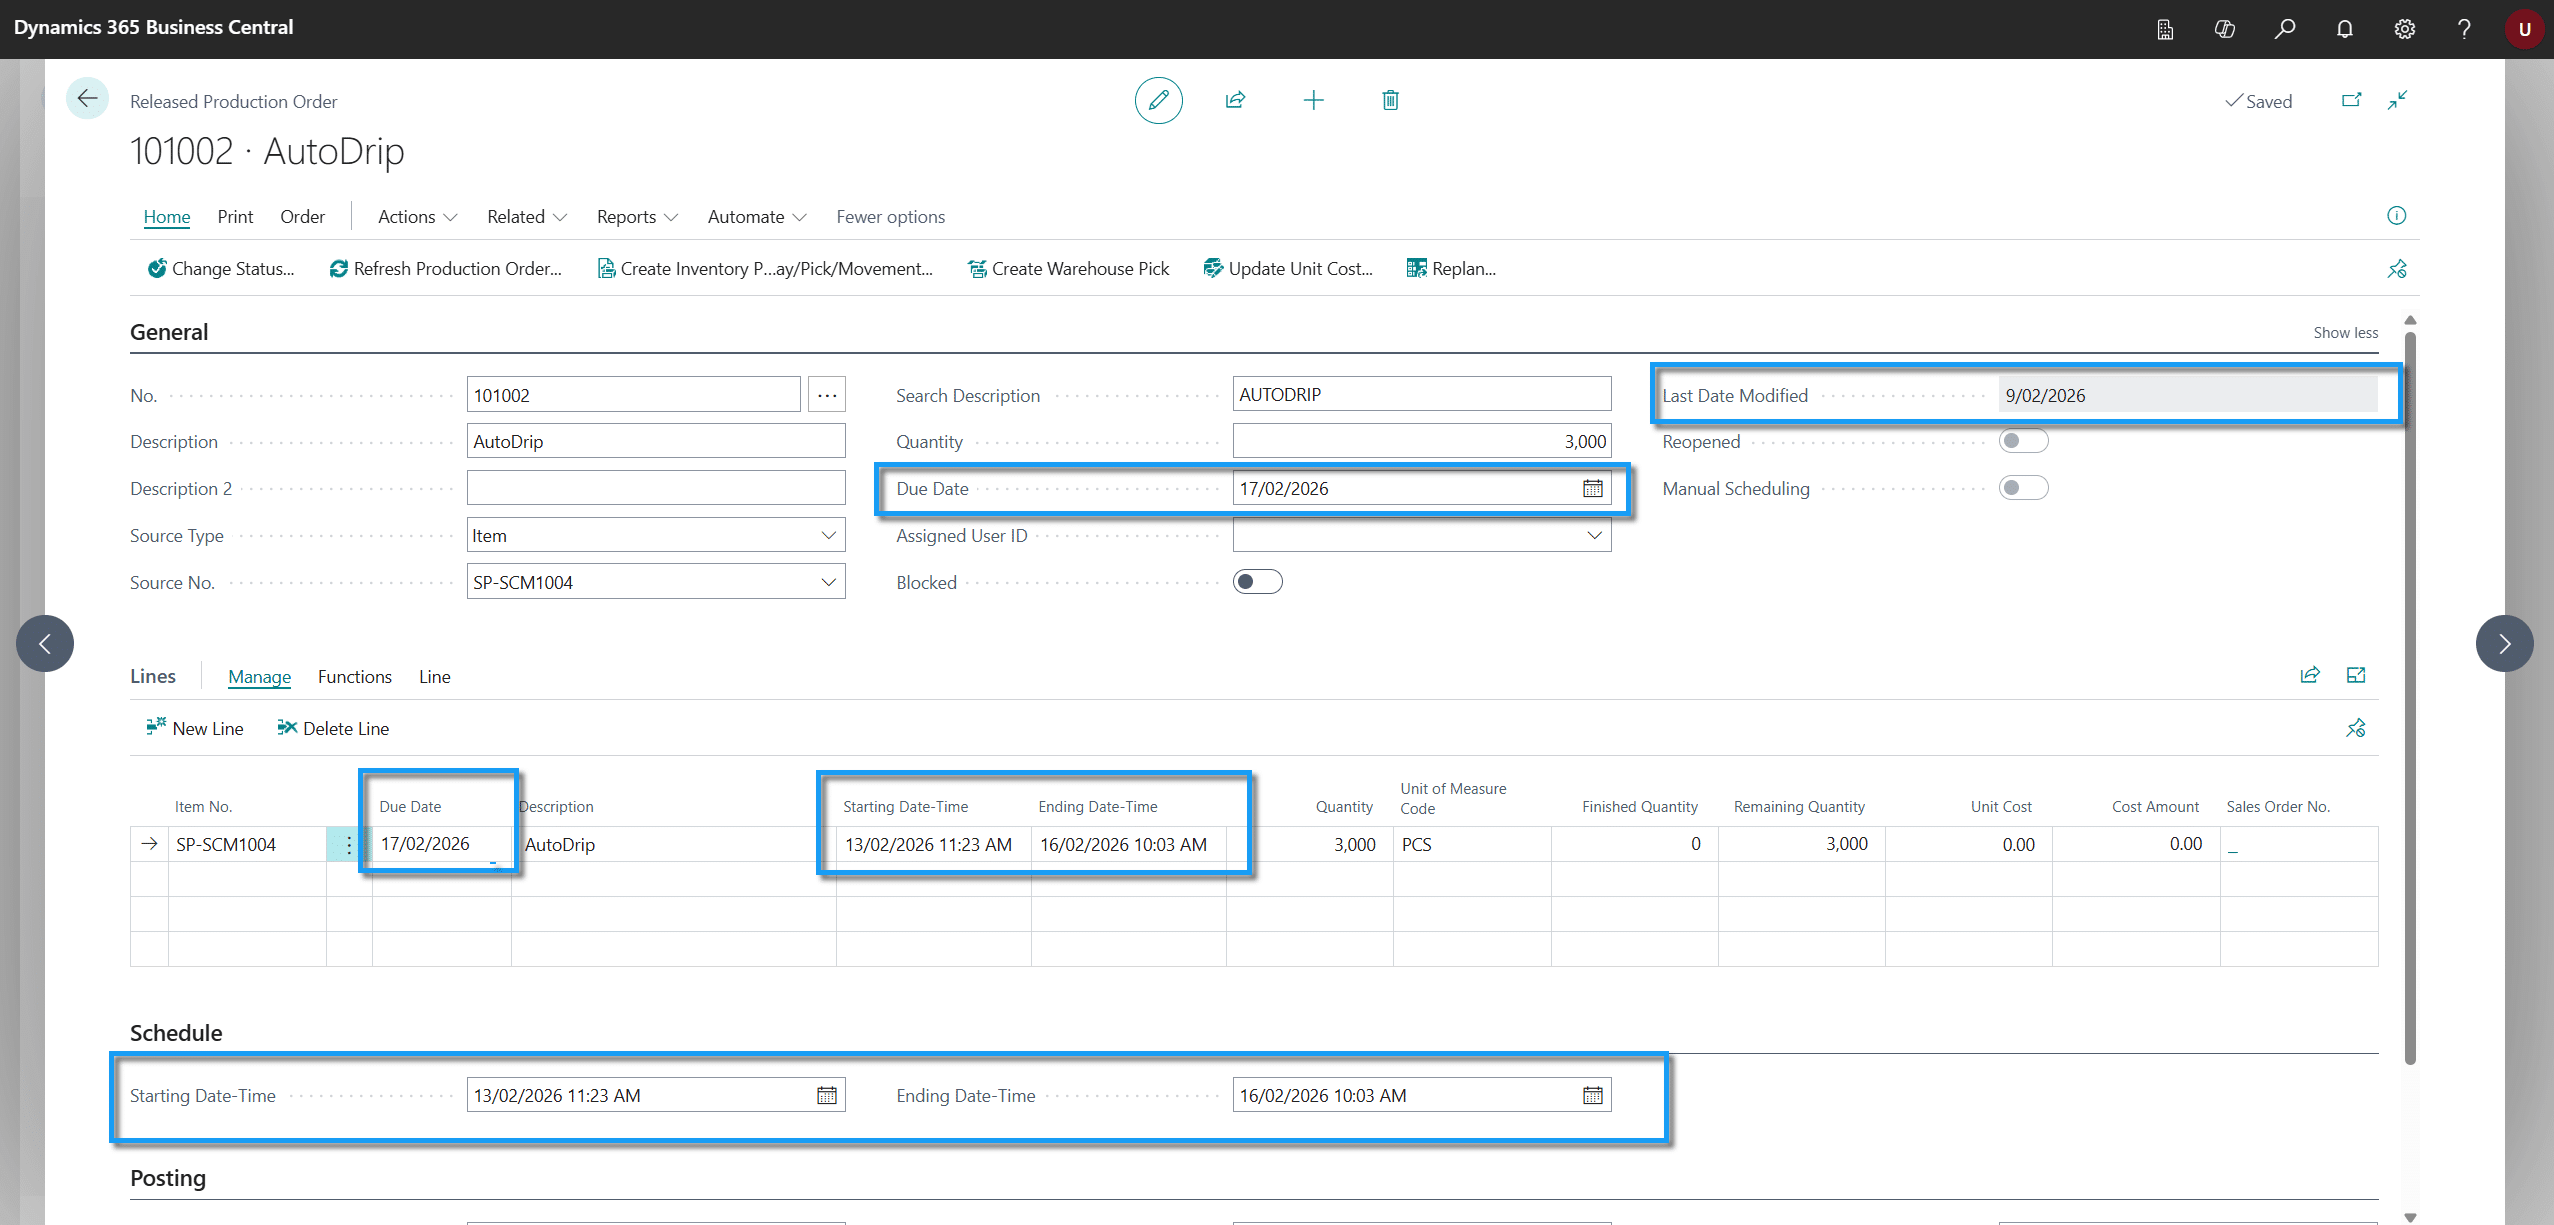Click the help question mark icon
2554x1225 pixels.
[x=2464, y=29]
